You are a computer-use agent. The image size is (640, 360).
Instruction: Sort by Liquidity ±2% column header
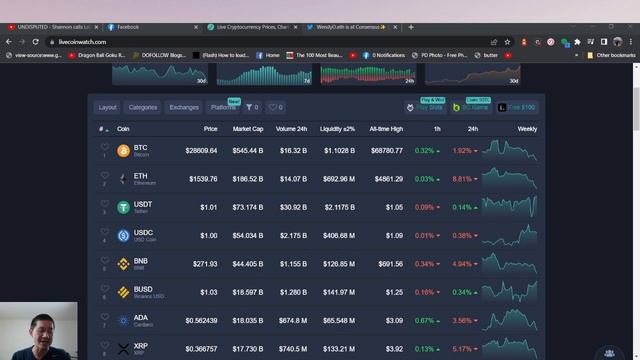(x=337, y=129)
